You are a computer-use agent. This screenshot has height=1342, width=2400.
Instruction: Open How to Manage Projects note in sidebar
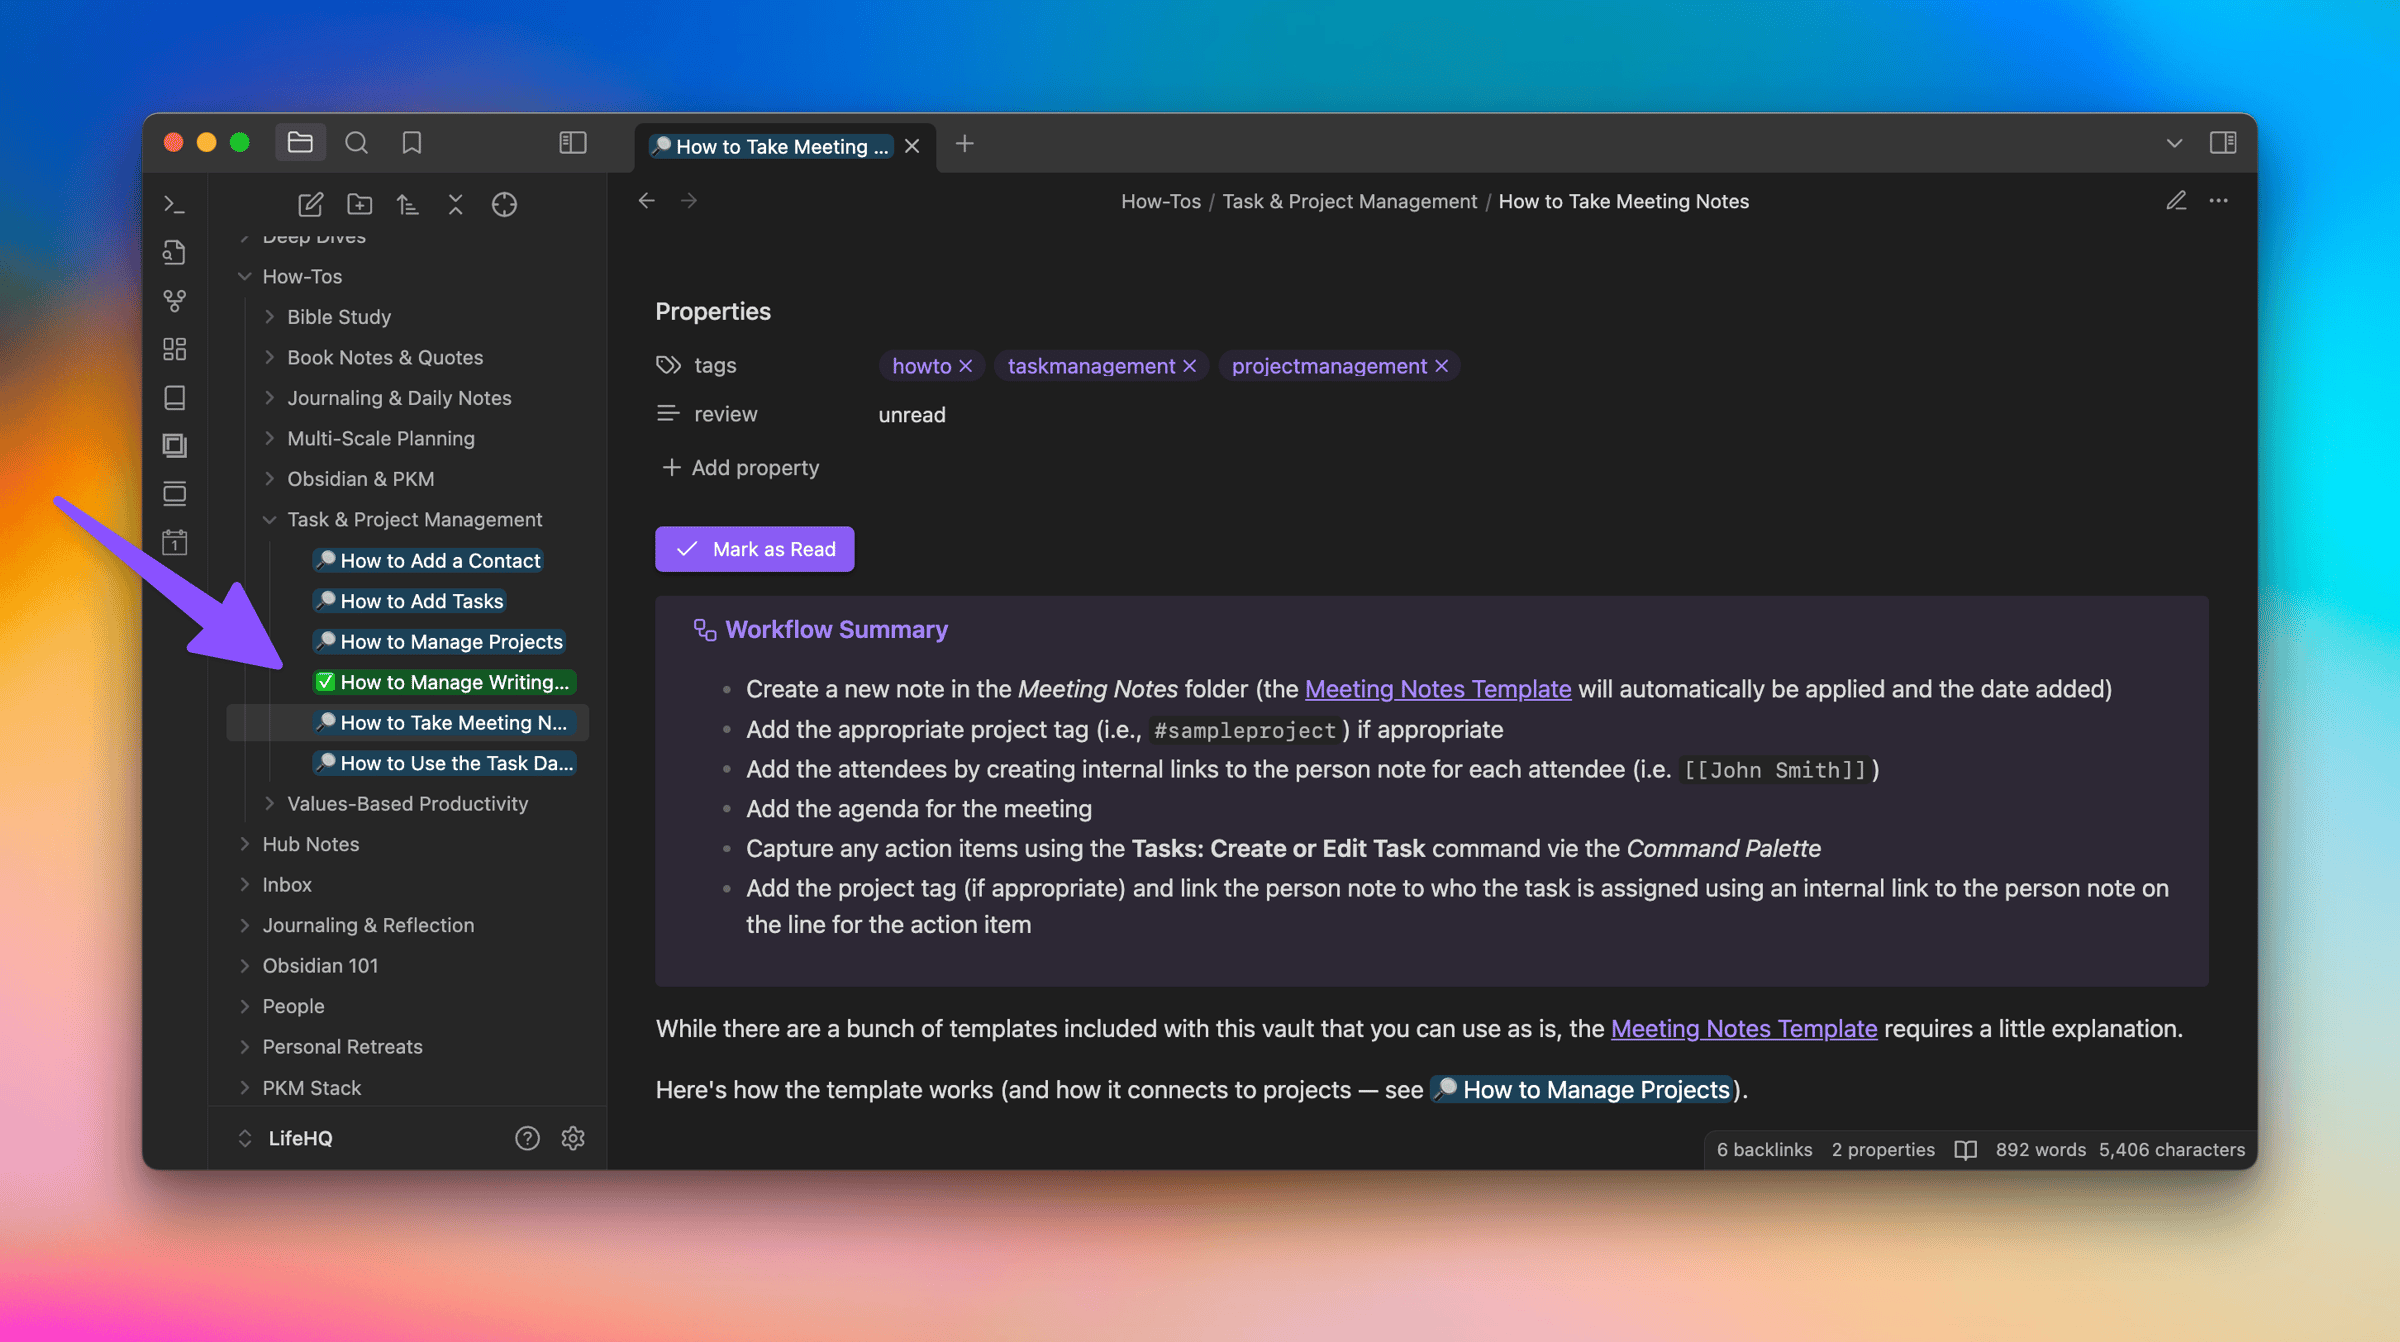click(x=440, y=642)
